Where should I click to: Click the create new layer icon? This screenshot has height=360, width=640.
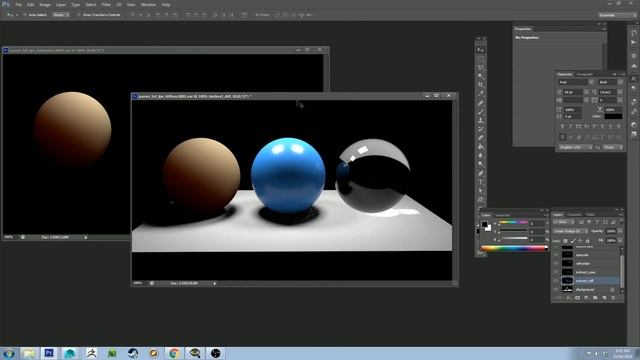coord(604,298)
